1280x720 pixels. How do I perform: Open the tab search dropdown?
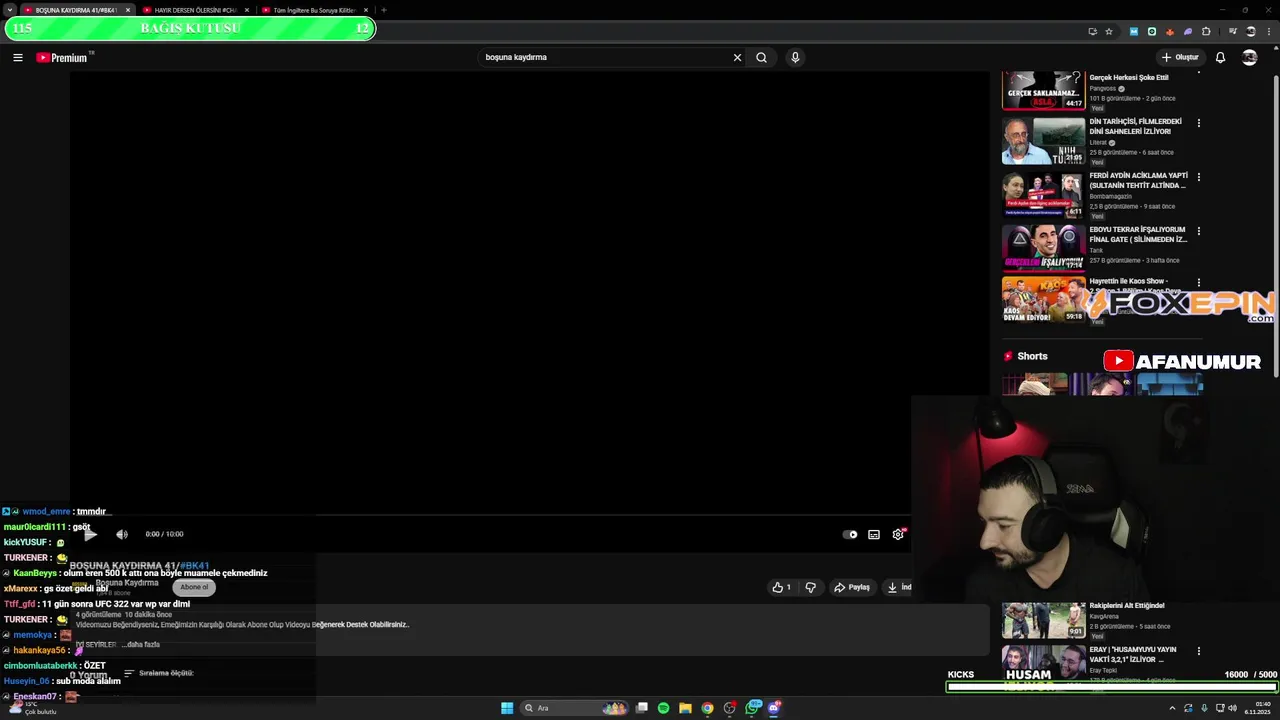9,10
